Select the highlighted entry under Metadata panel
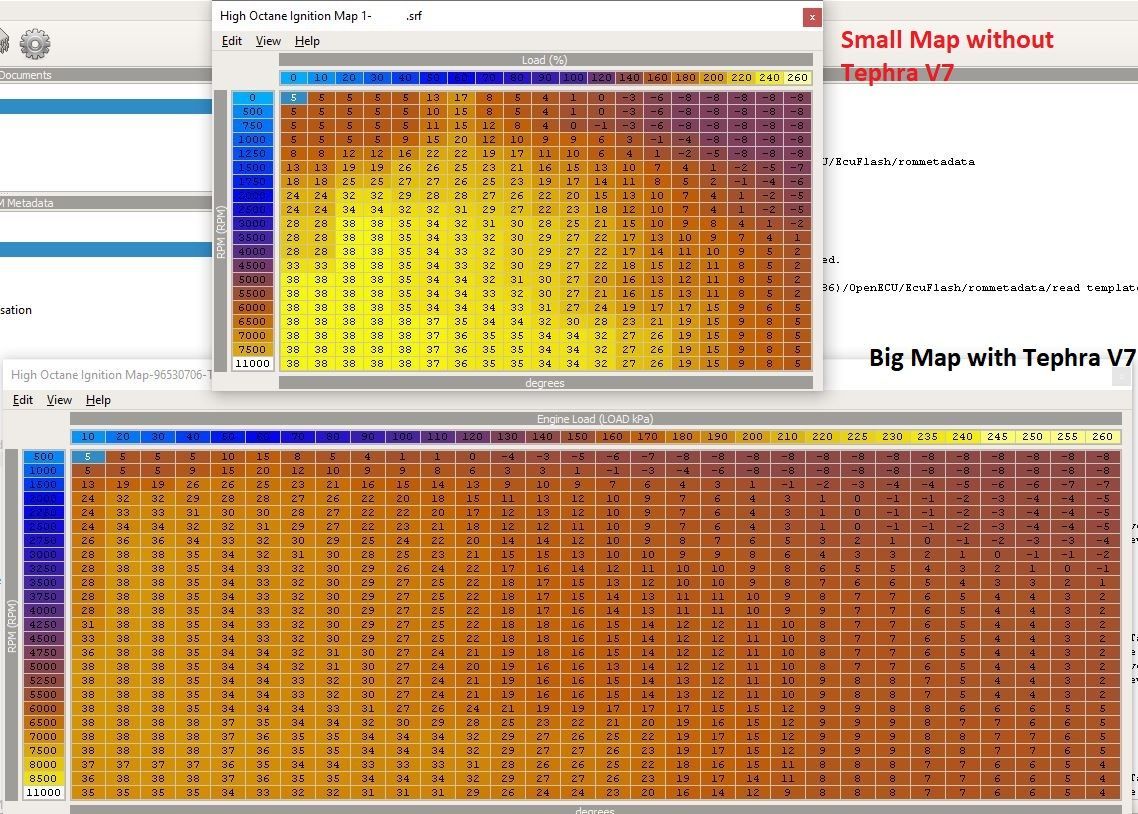1138x814 pixels. click(x=105, y=250)
